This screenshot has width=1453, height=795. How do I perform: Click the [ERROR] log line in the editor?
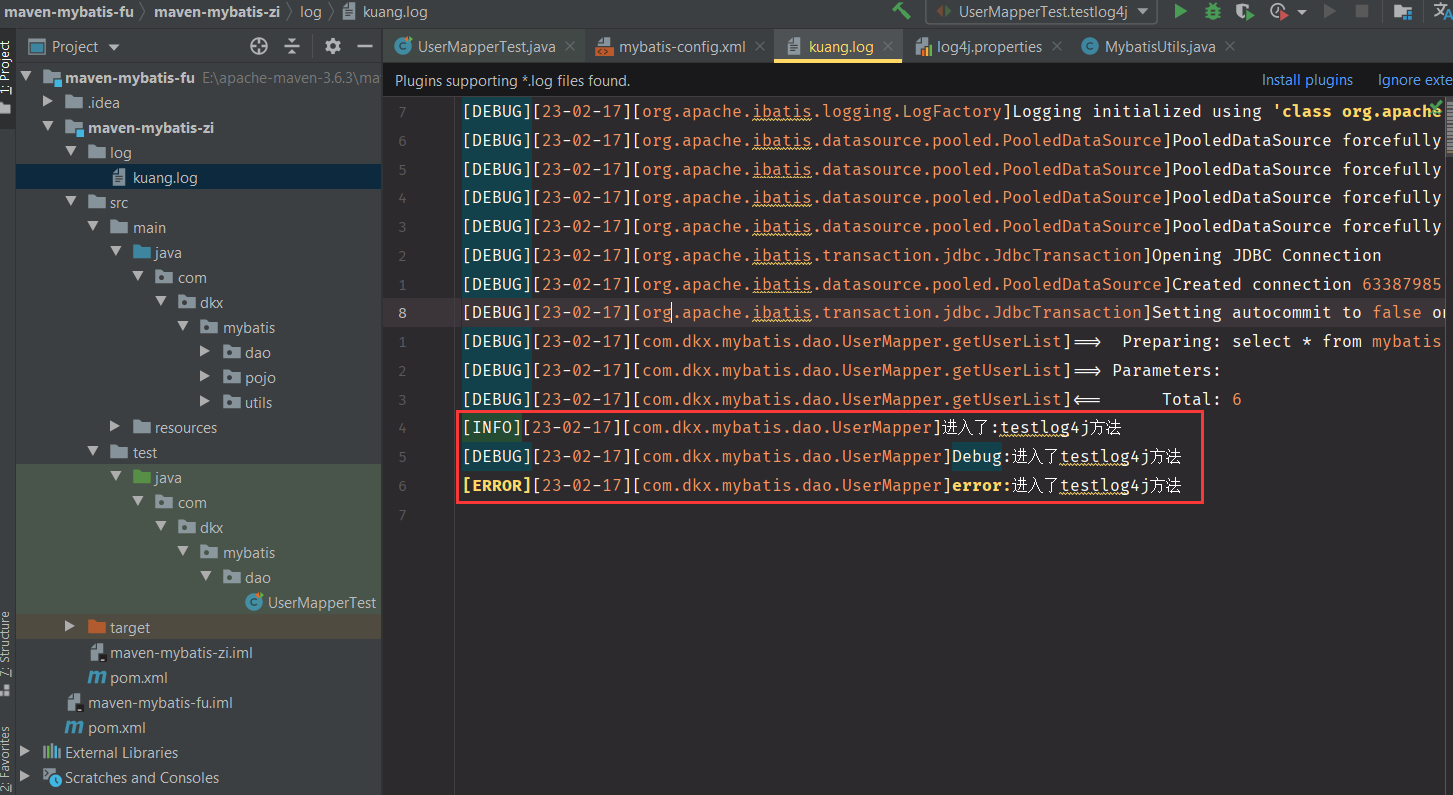tap(821, 486)
